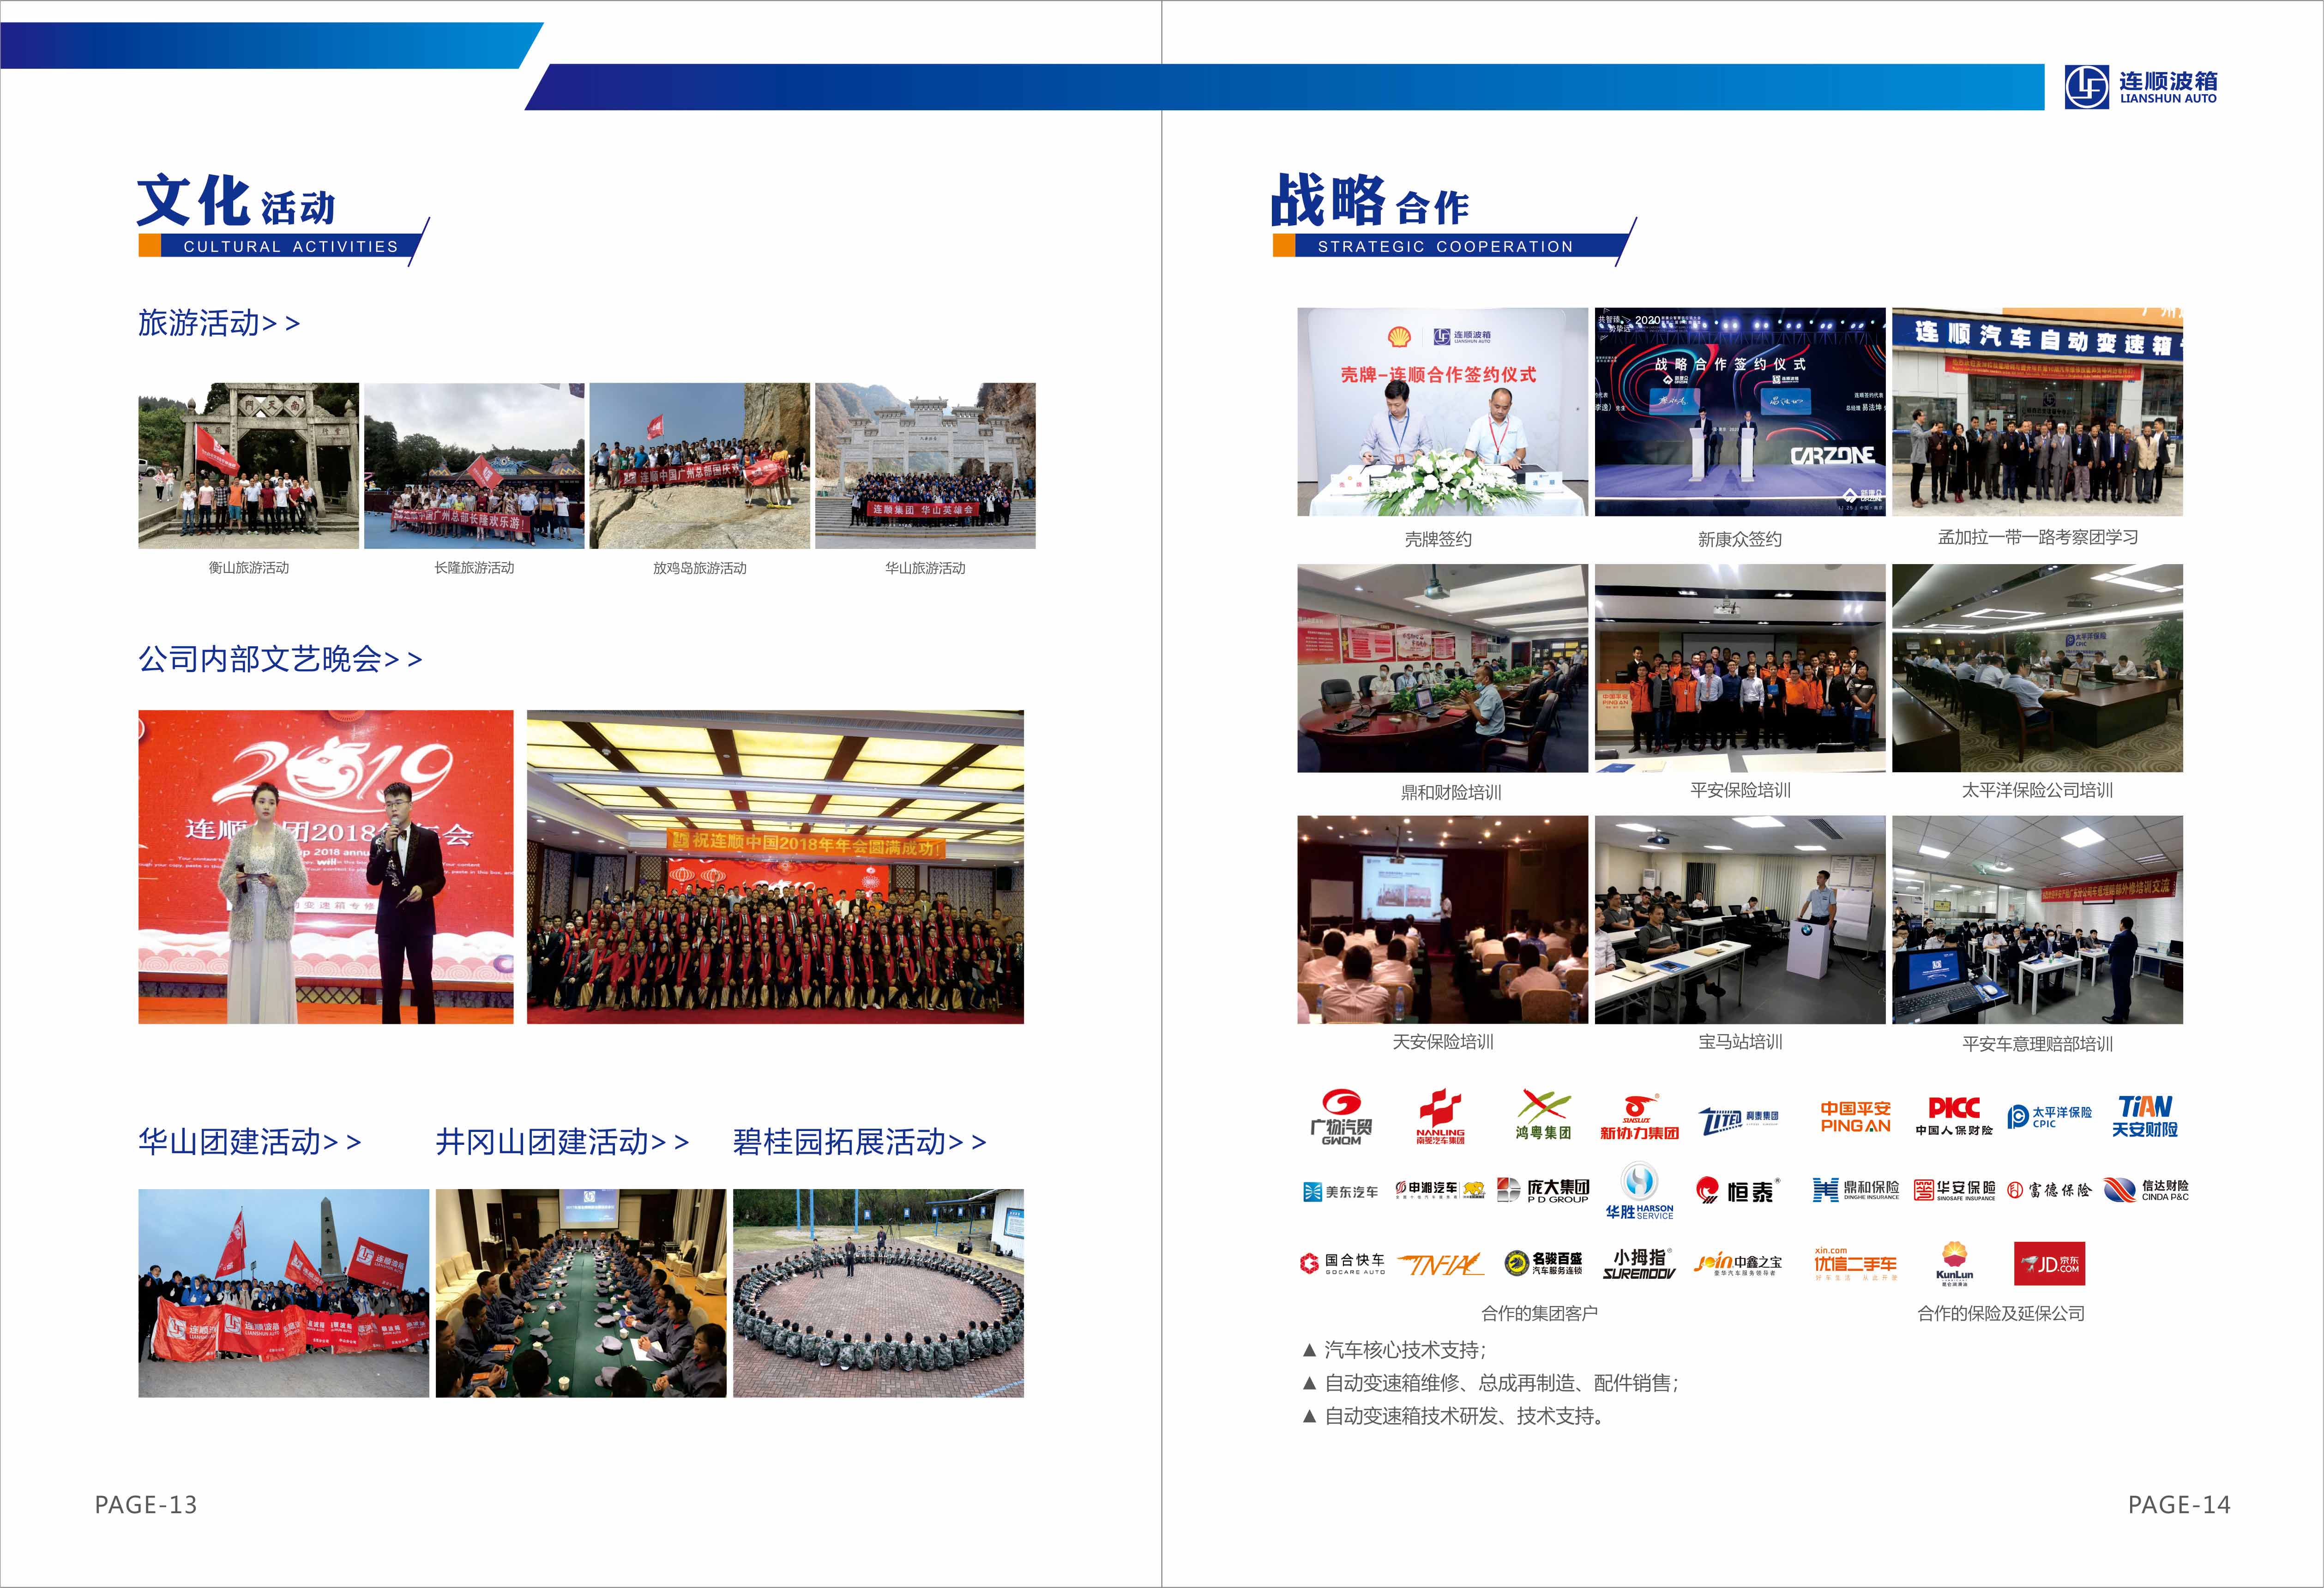Screen dimensions: 2324x1588
Task: Click the 名骏百盛 logo
Action: tap(1544, 1264)
